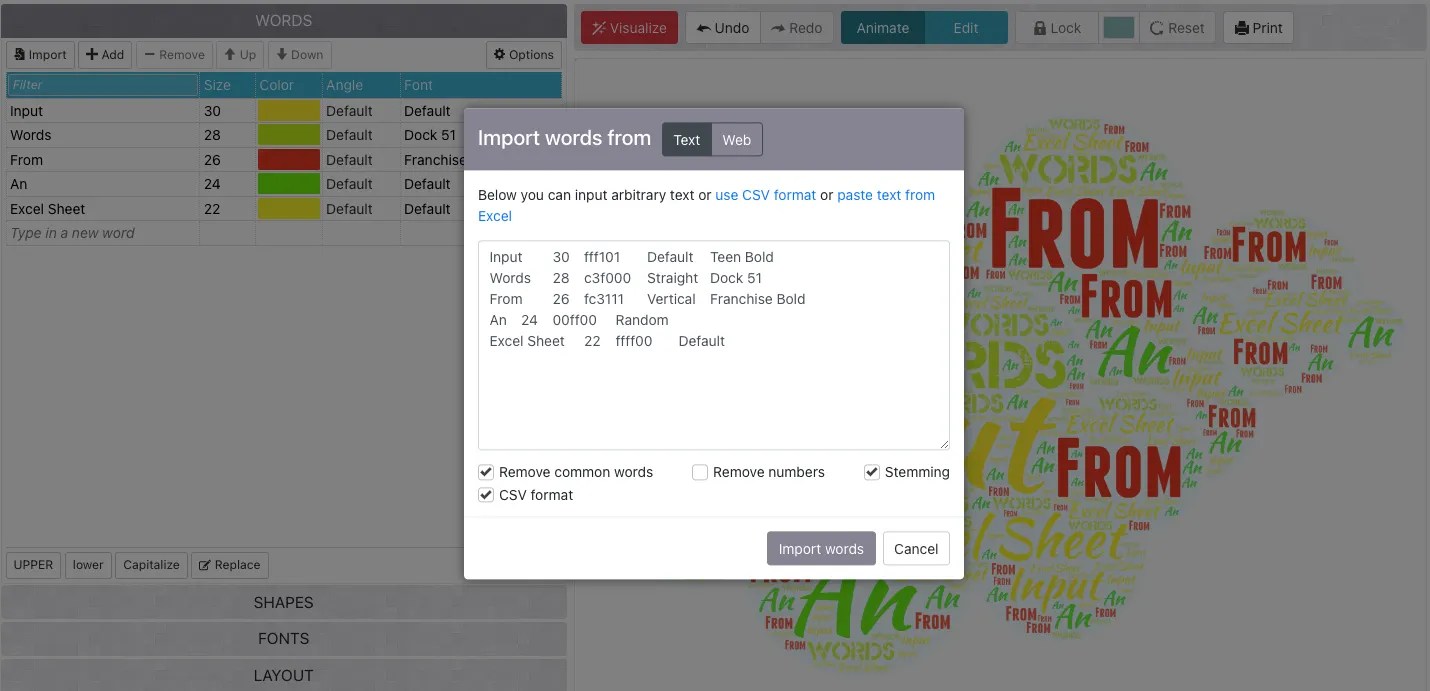
Task: Open Angle cell of An row
Action: pos(360,184)
